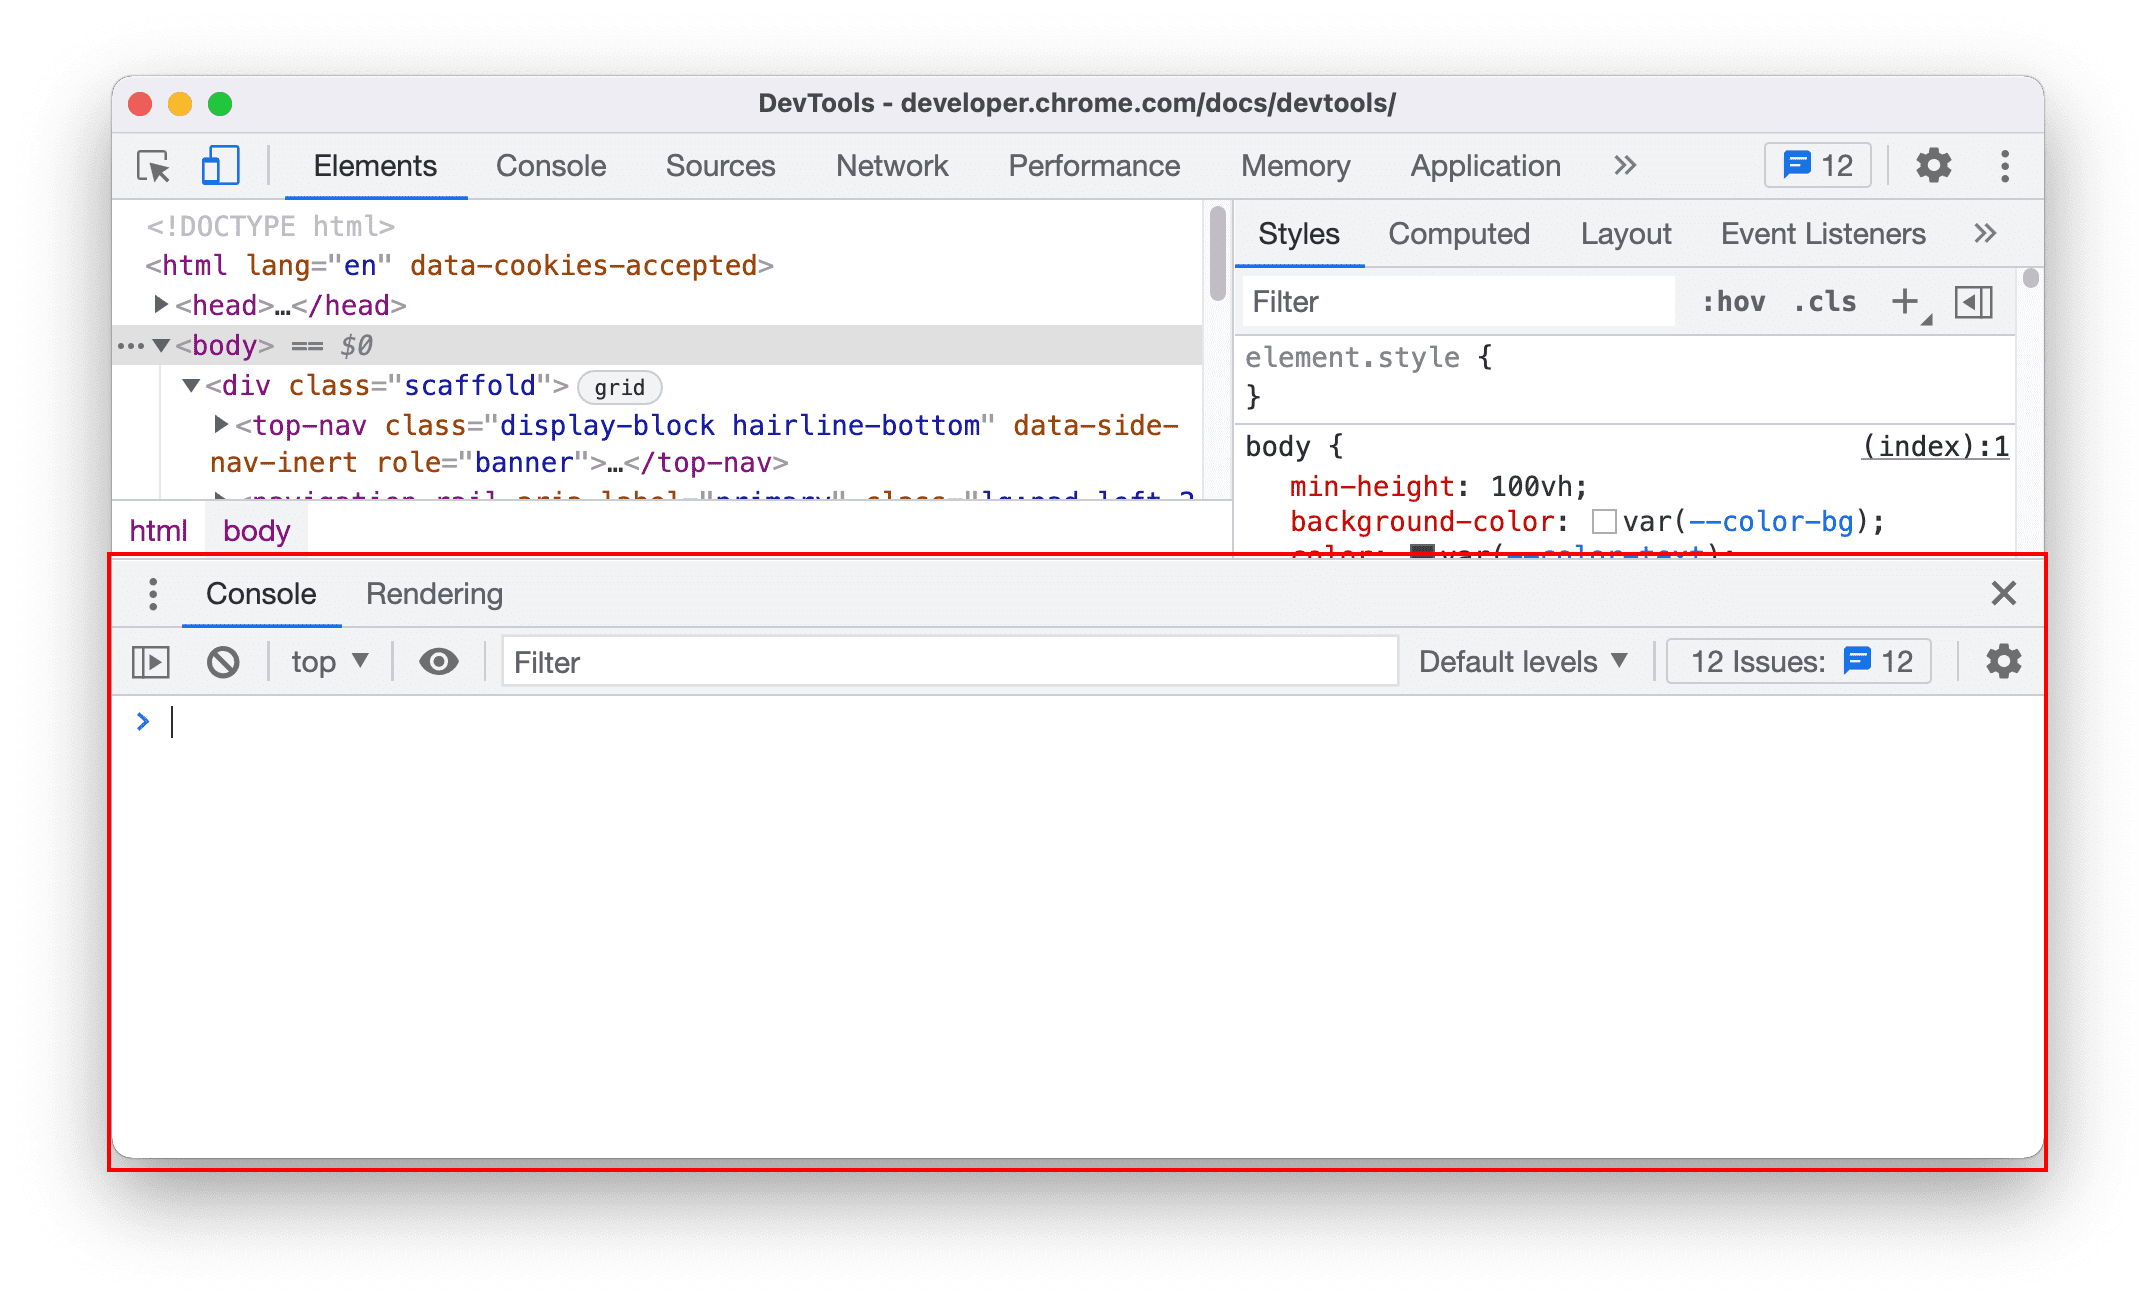Switch to the Computed styles tab
This screenshot has width=2156, height=1306.
coord(1457,234)
